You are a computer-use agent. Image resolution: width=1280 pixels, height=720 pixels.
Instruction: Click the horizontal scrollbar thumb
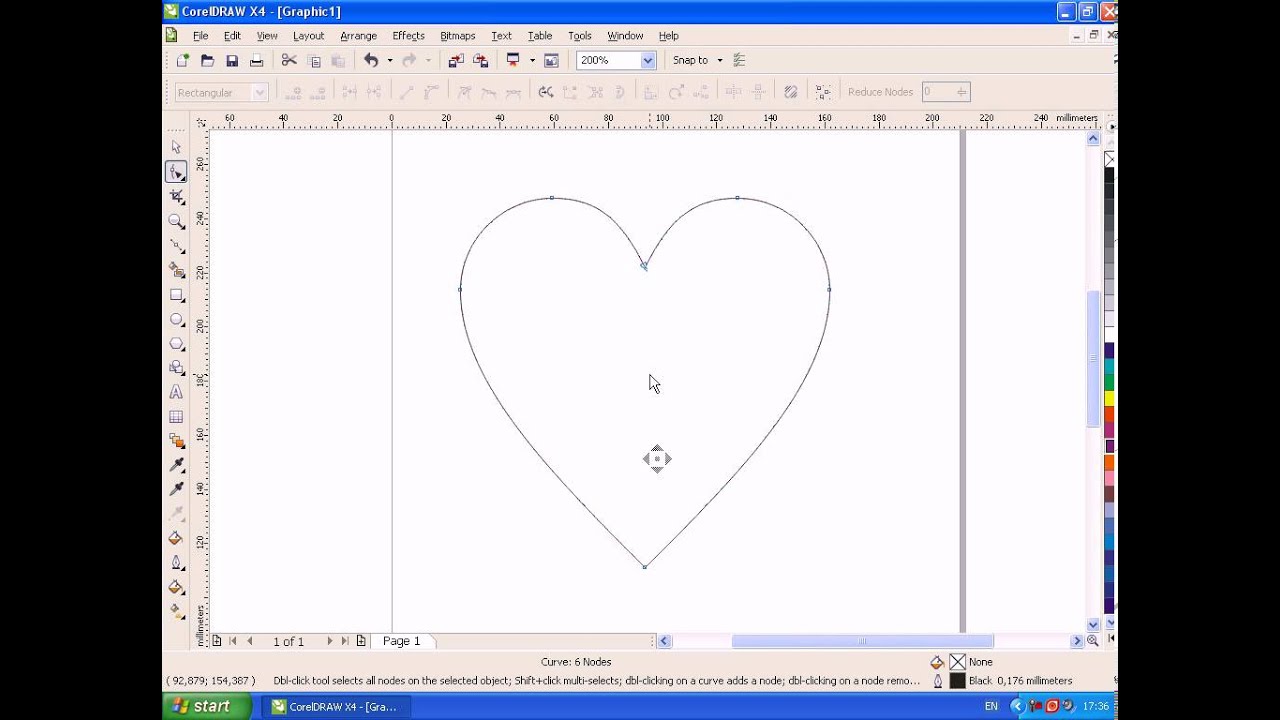coord(863,641)
